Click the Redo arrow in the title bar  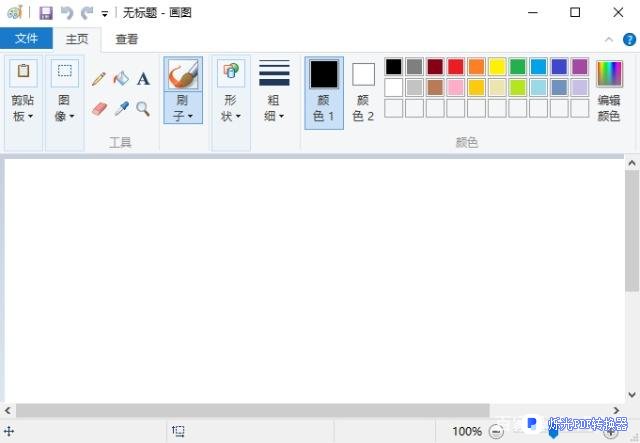pos(87,13)
